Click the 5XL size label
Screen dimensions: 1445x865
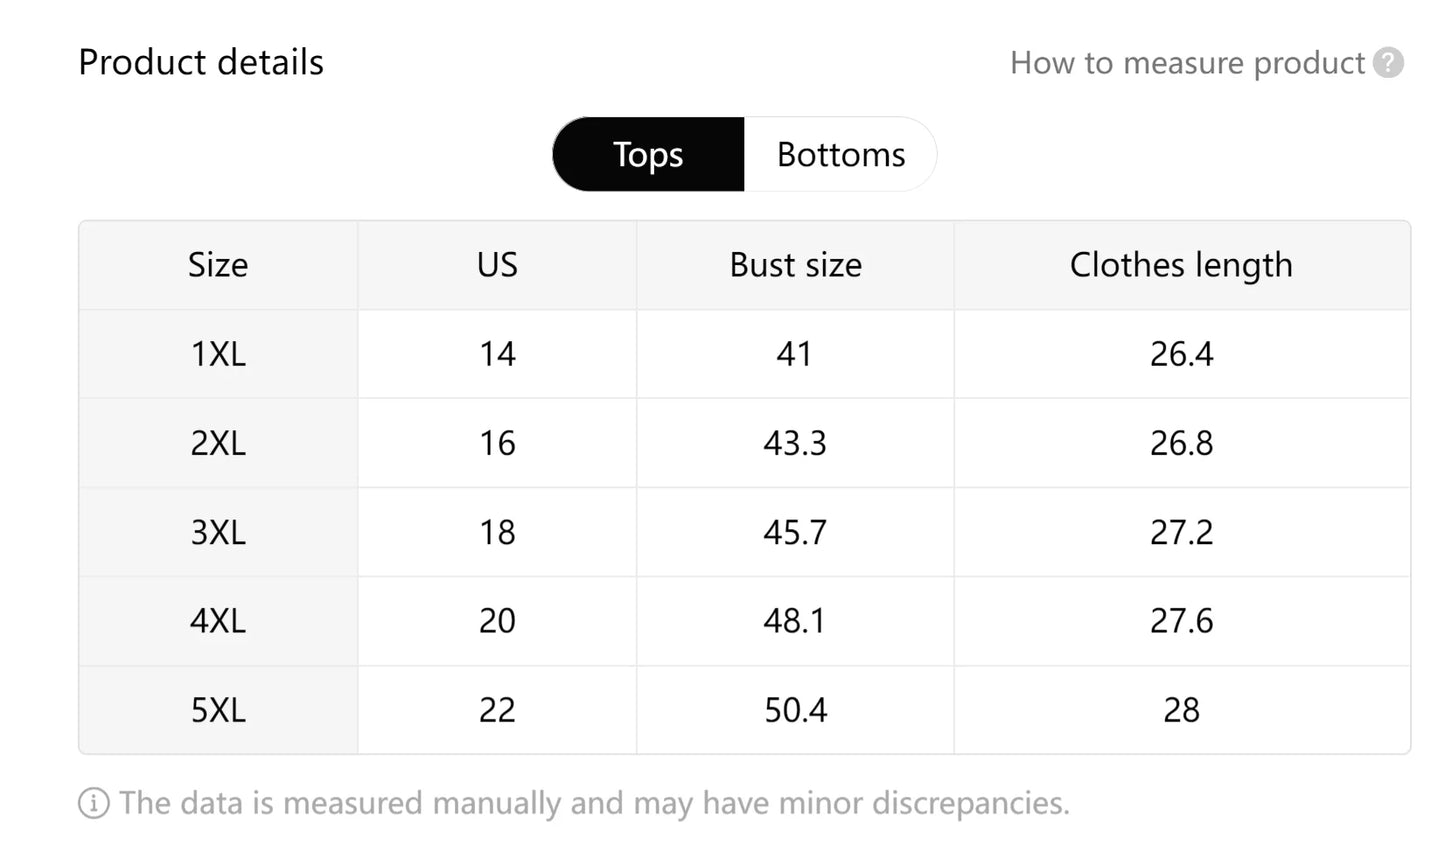[x=218, y=710]
